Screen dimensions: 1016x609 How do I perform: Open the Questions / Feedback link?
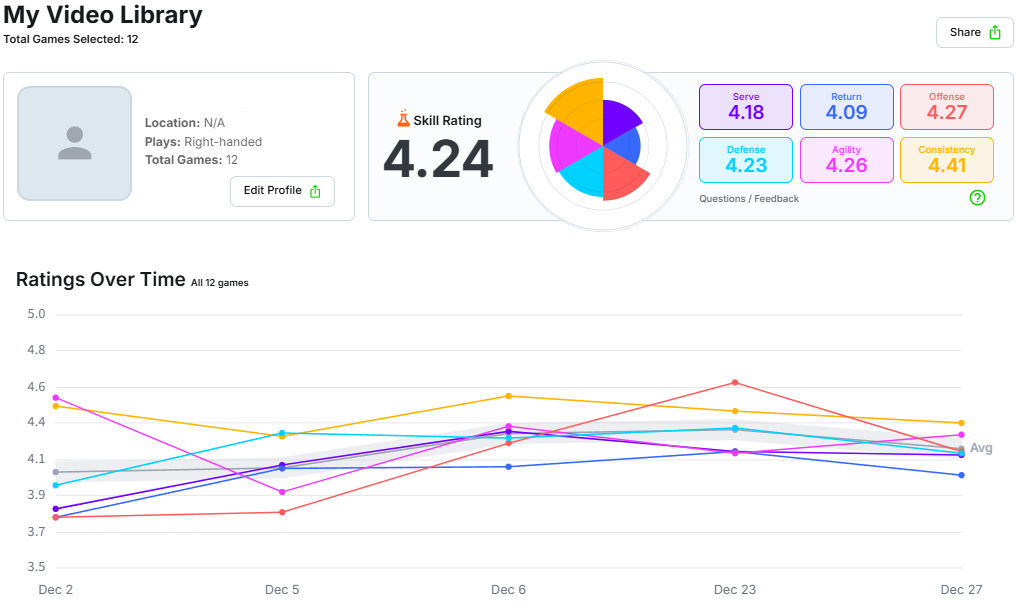point(749,199)
